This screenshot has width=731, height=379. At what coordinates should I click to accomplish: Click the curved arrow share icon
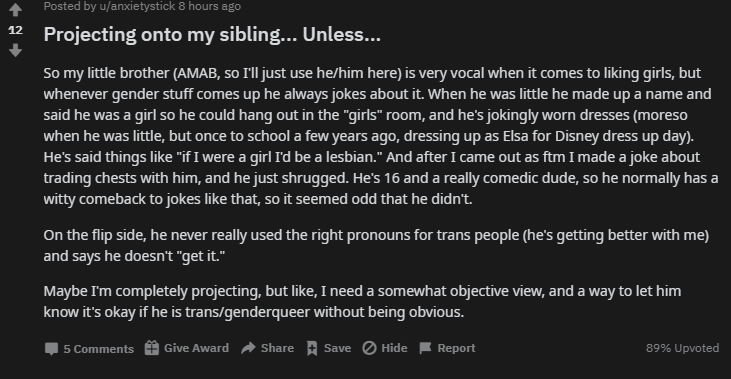coord(248,348)
